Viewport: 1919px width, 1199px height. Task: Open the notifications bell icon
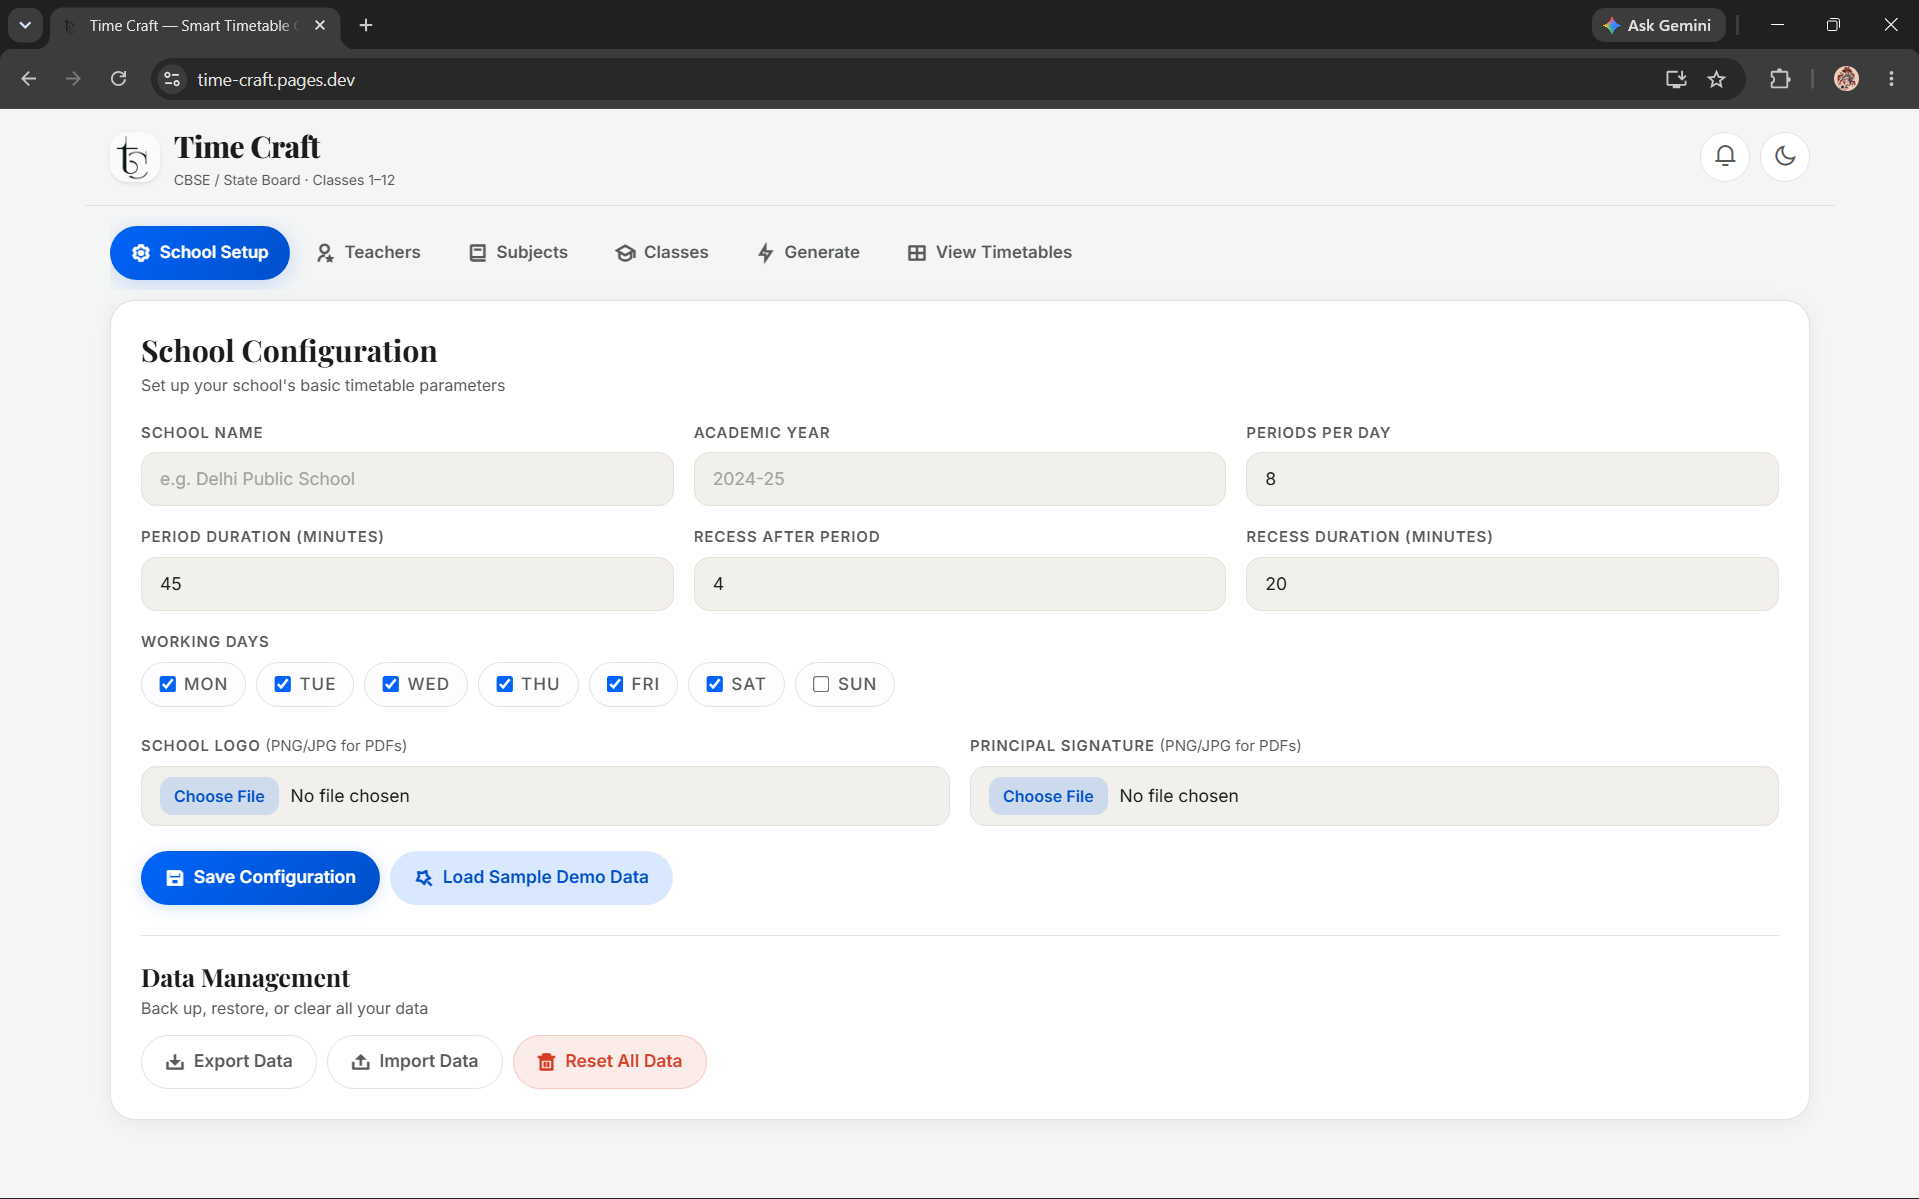1725,156
